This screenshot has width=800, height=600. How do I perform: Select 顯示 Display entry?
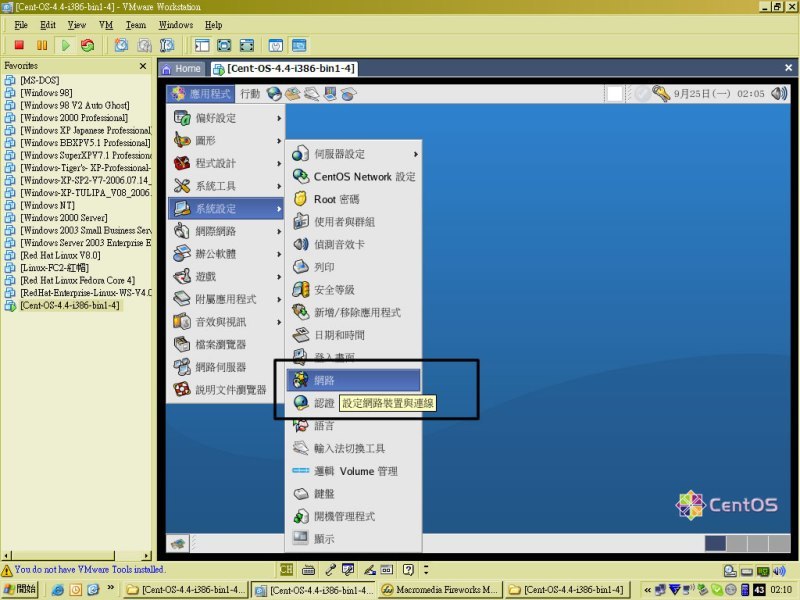[x=354, y=539]
